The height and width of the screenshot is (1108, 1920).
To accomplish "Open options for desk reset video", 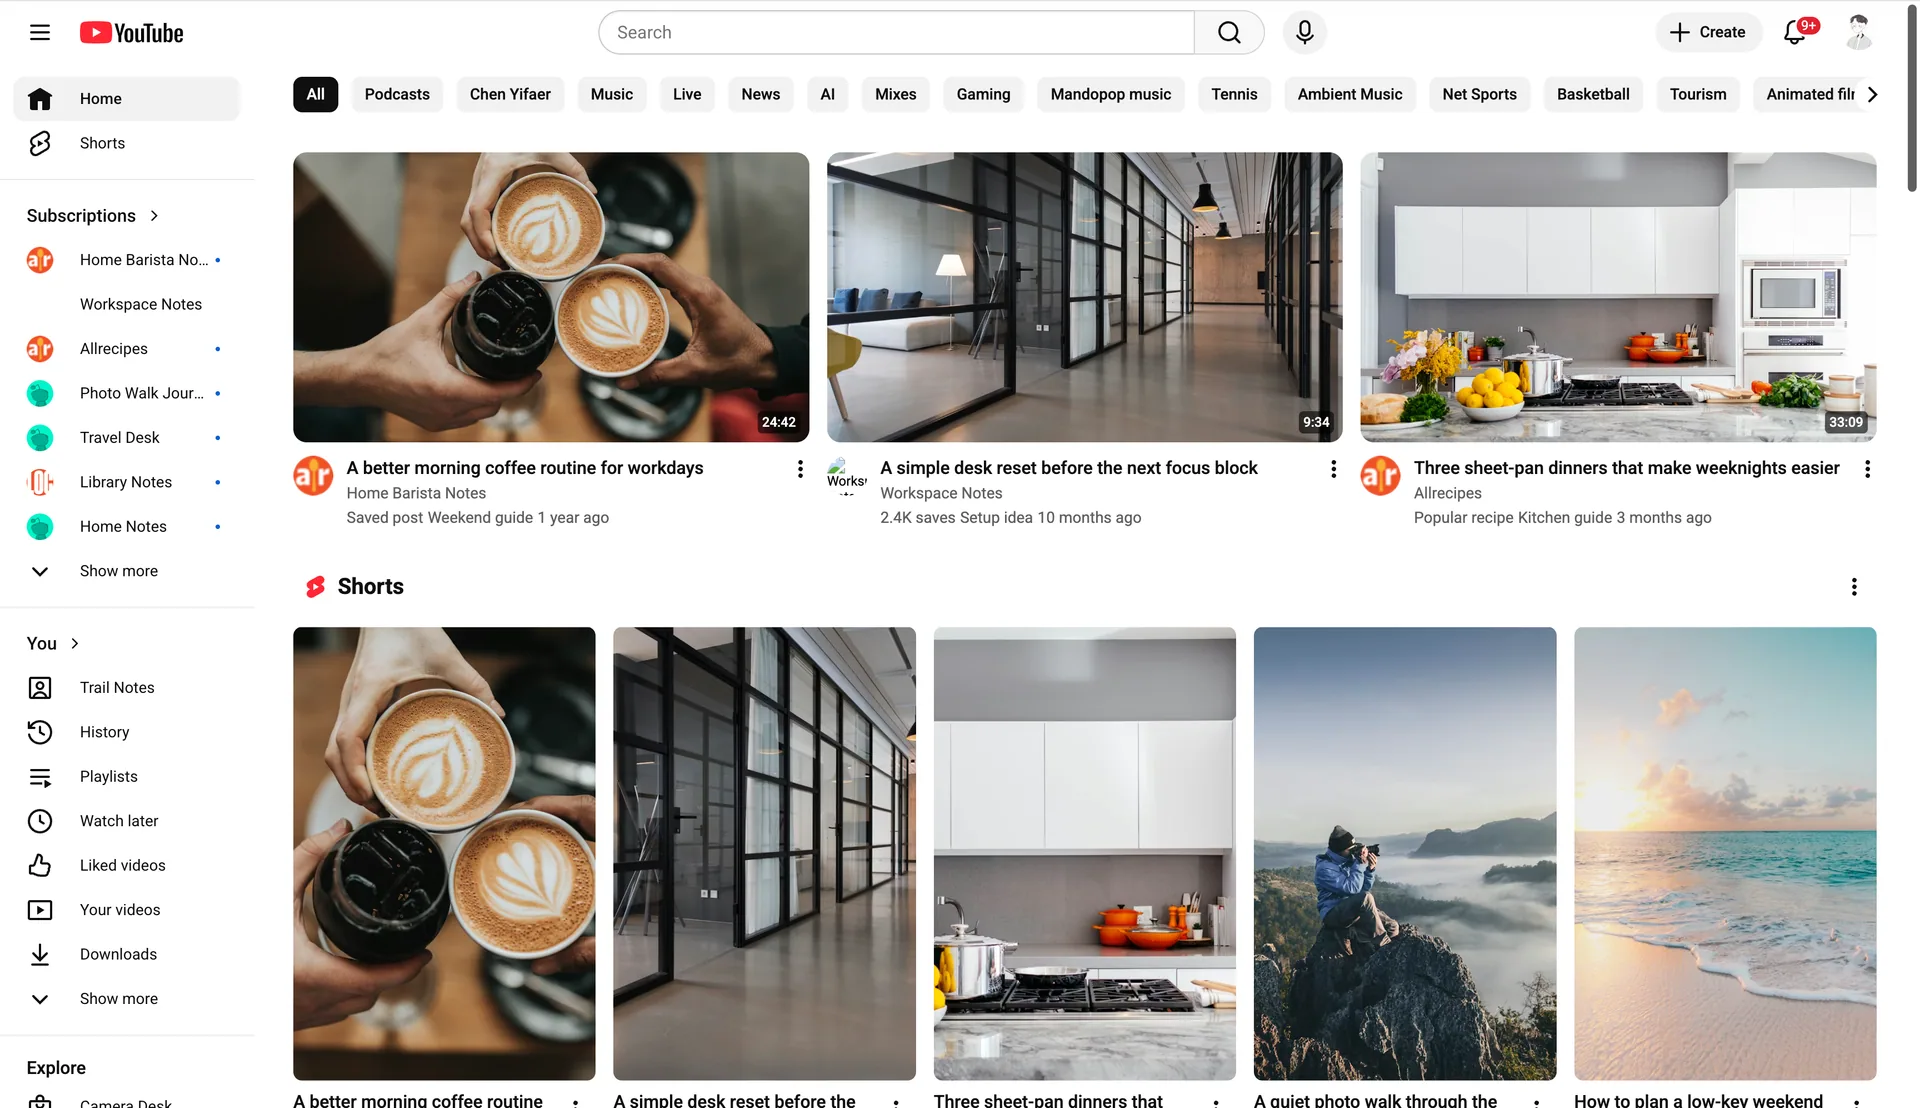I will (x=1333, y=469).
